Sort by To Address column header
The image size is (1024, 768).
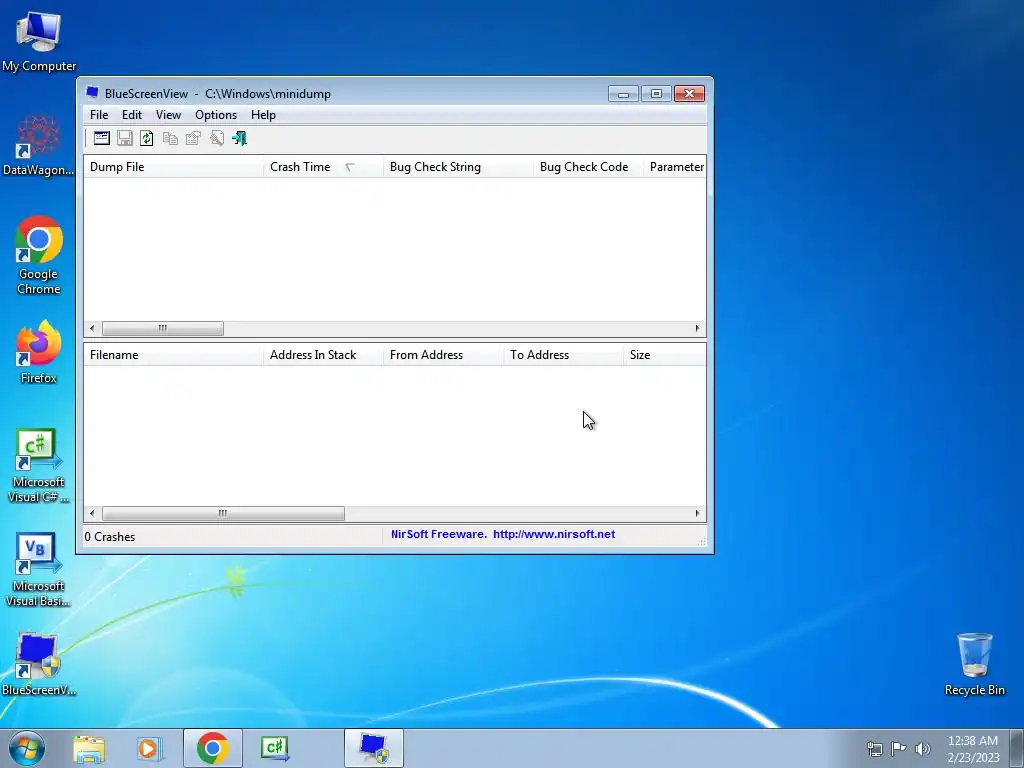click(x=563, y=355)
